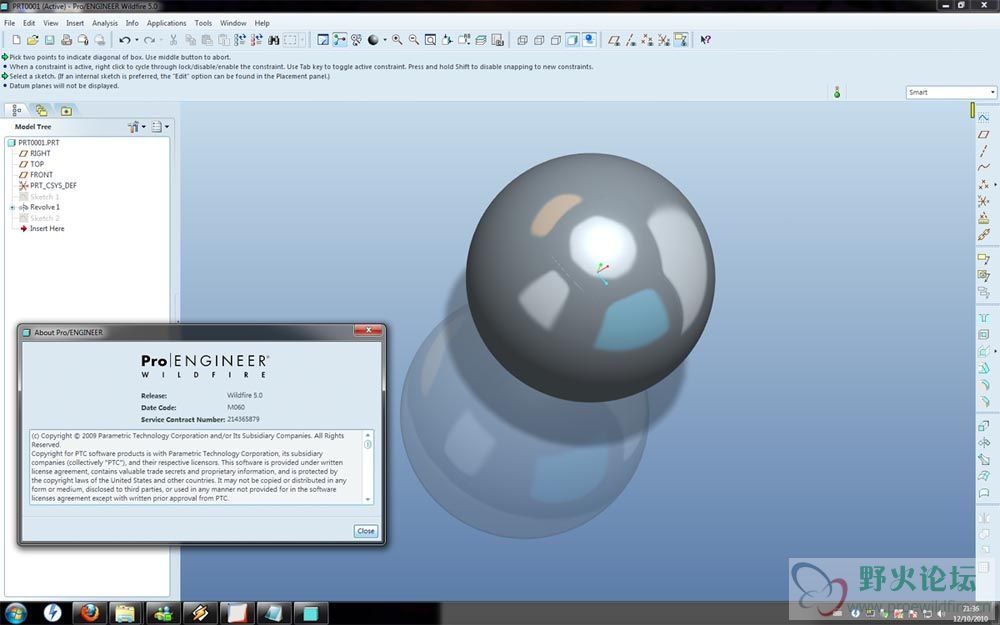Regenerate the model

point(240,40)
